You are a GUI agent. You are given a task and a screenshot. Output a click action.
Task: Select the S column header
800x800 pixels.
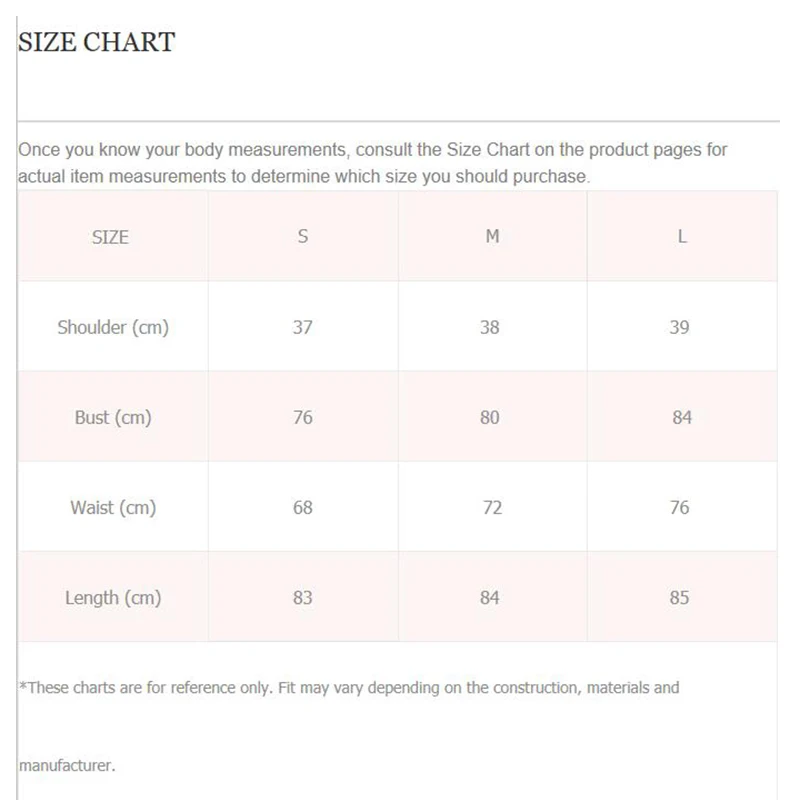(303, 237)
